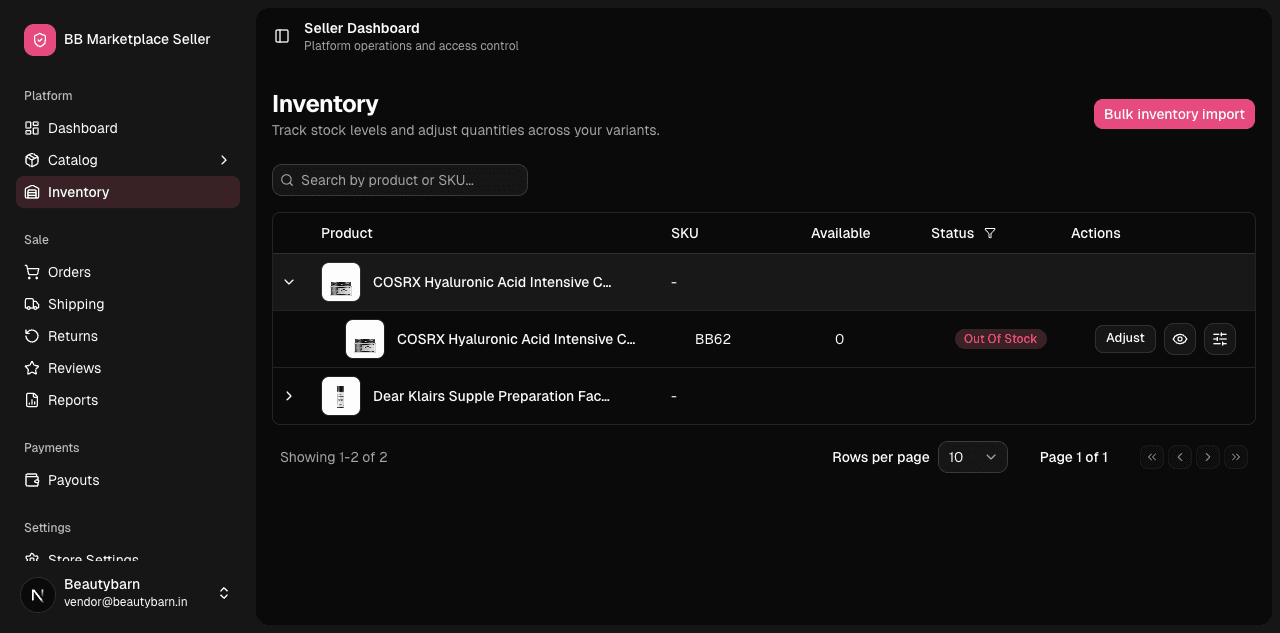Viewport: 1280px width, 633px height.
Task: Go to the first page
Action: coord(1152,457)
